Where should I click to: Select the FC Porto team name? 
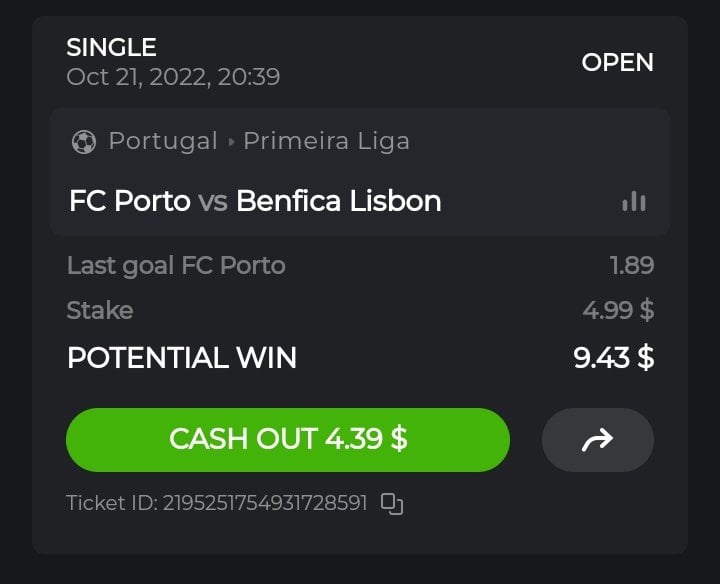click(x=129, y=201)
